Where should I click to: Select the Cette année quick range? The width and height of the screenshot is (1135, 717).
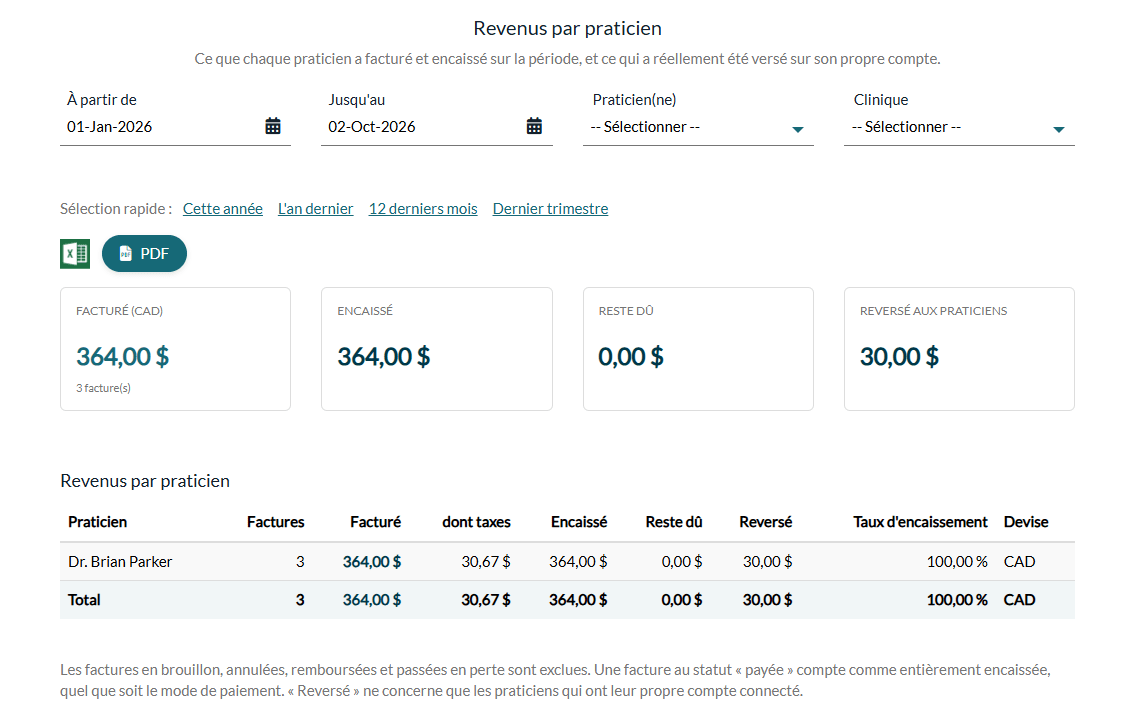pyautogui.click(x=223, y=208)
